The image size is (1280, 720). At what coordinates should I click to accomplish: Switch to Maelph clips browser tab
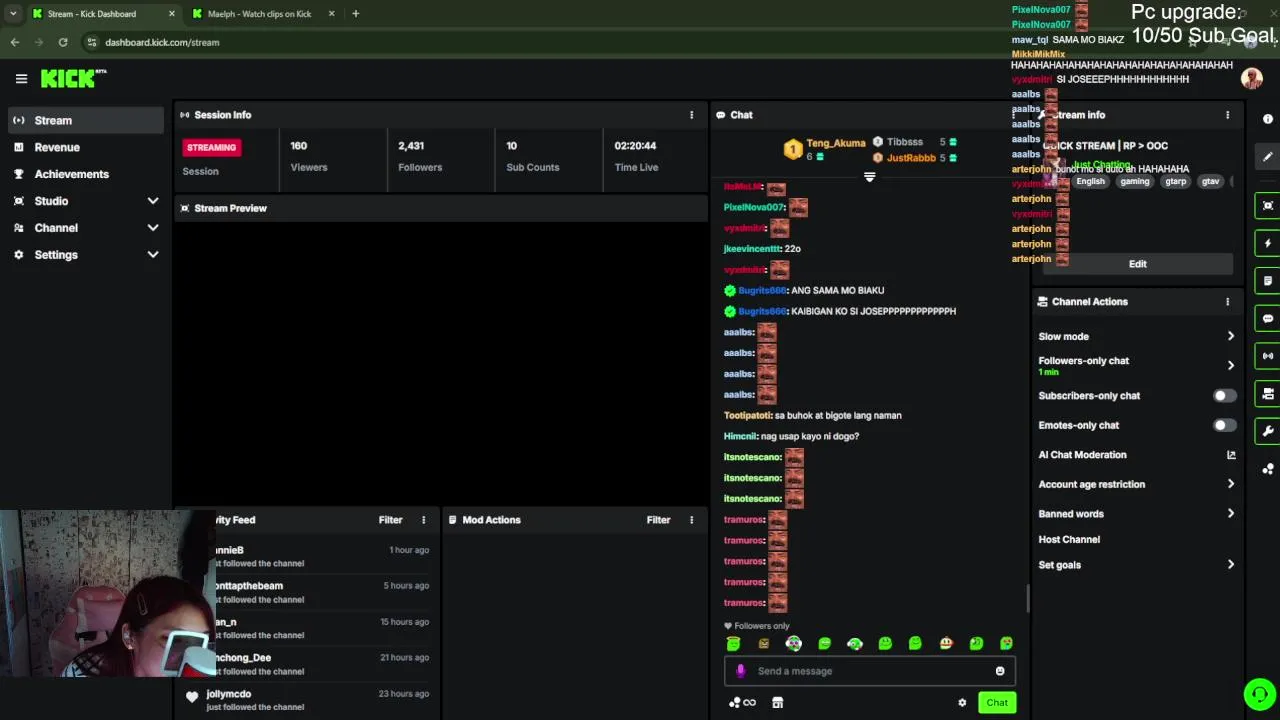coord(259,14)
